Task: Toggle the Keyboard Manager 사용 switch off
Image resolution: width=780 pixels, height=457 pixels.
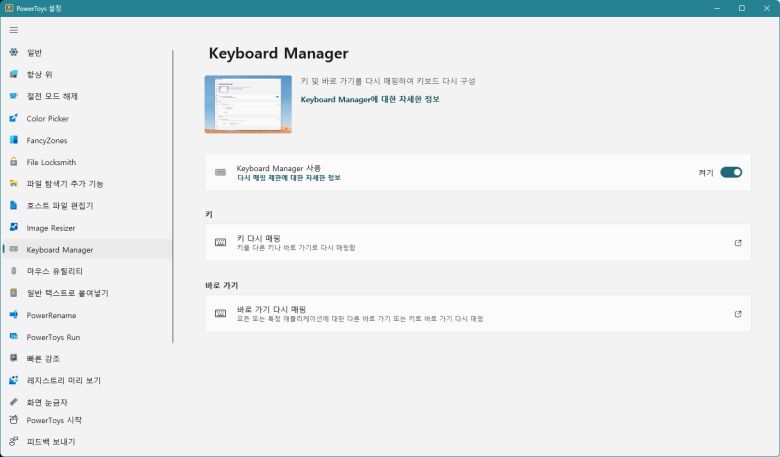Action: pos(730,172)
